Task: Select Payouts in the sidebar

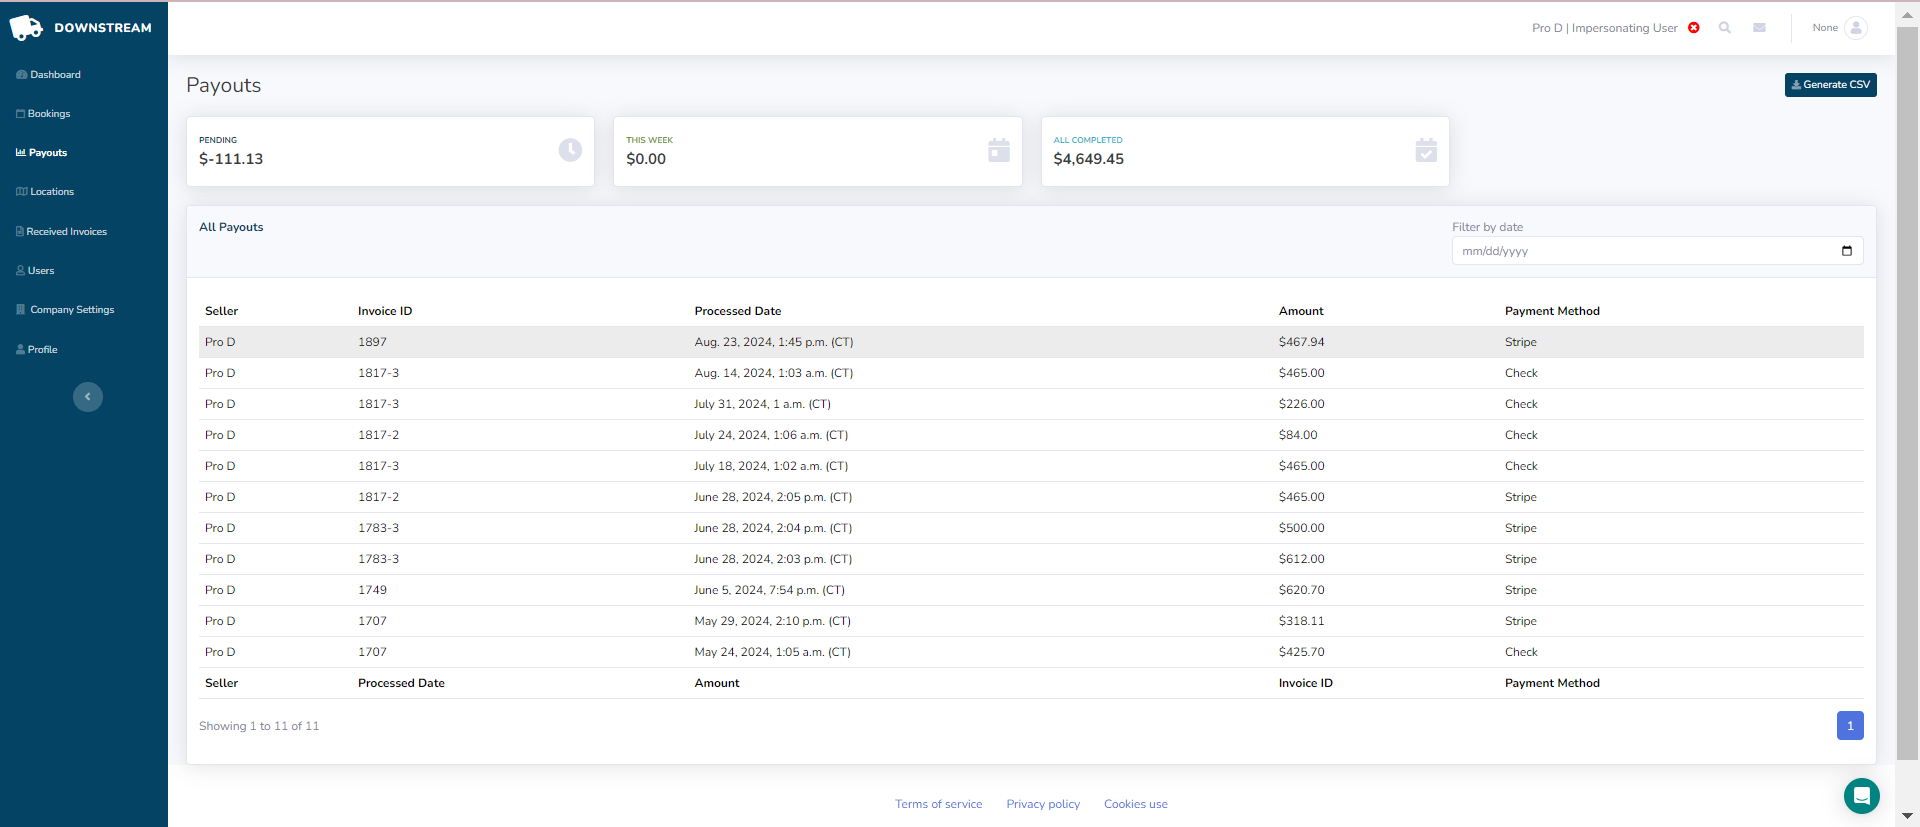Action: [41, 153]
